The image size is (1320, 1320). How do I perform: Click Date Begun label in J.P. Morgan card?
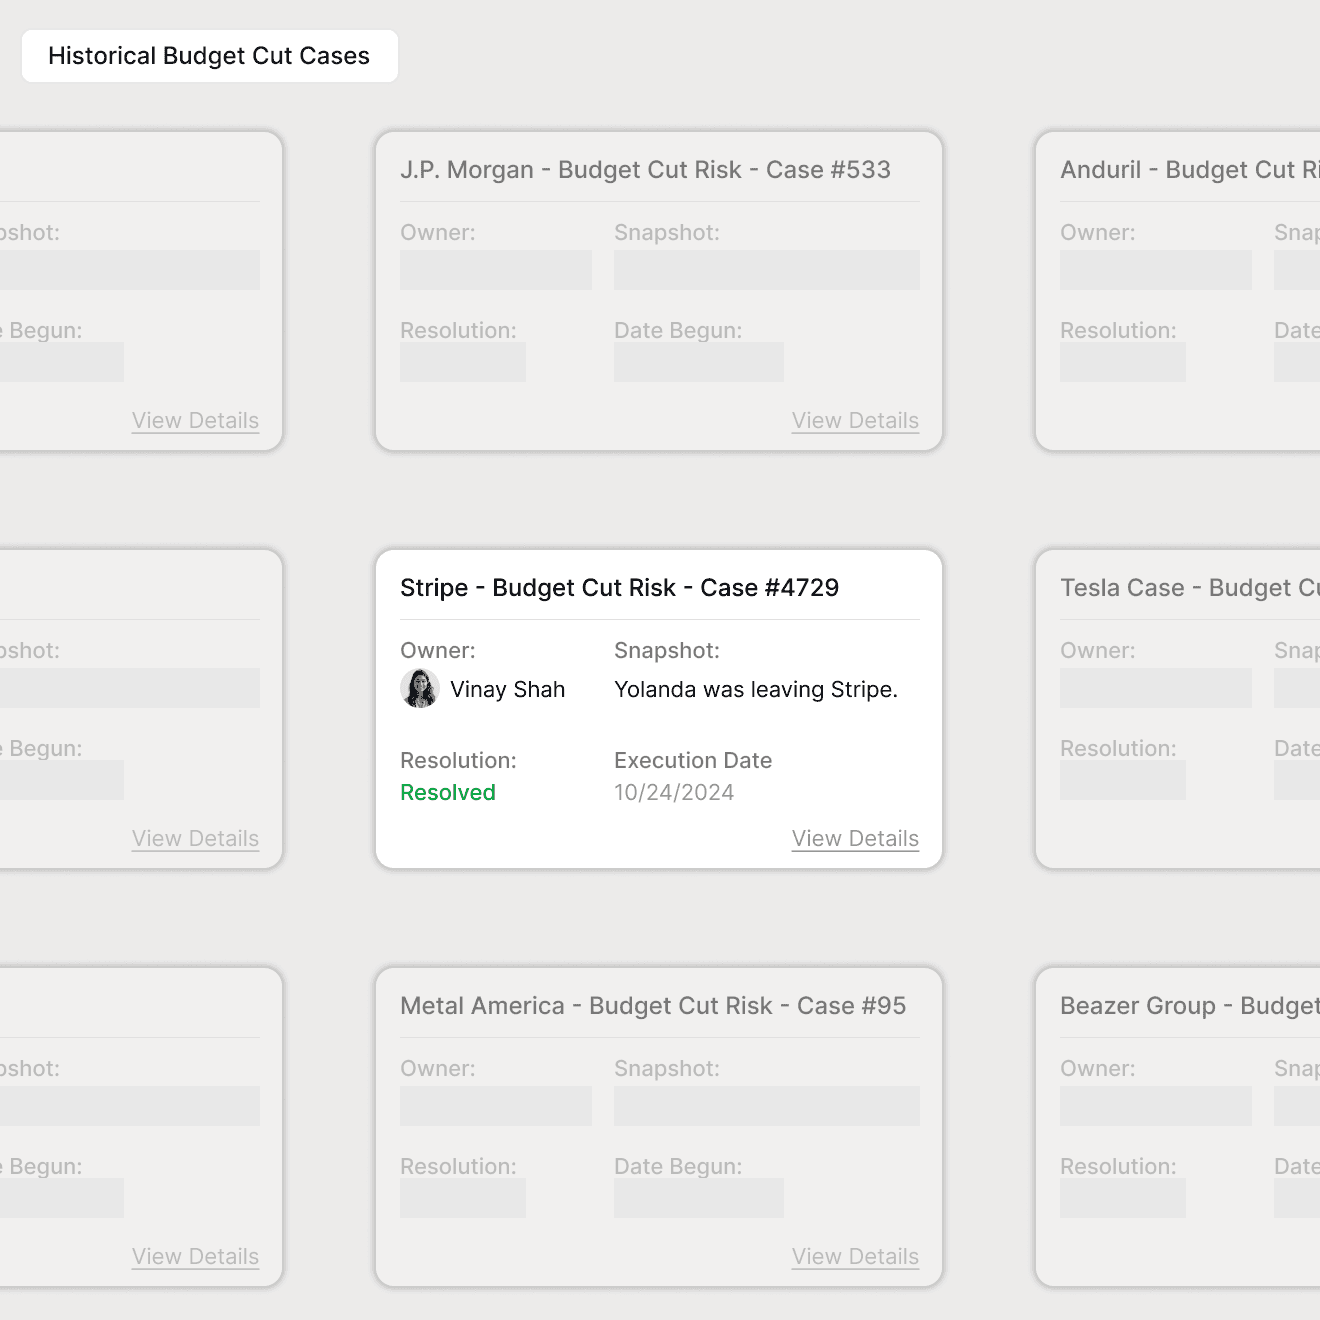(x=678, y=330)
